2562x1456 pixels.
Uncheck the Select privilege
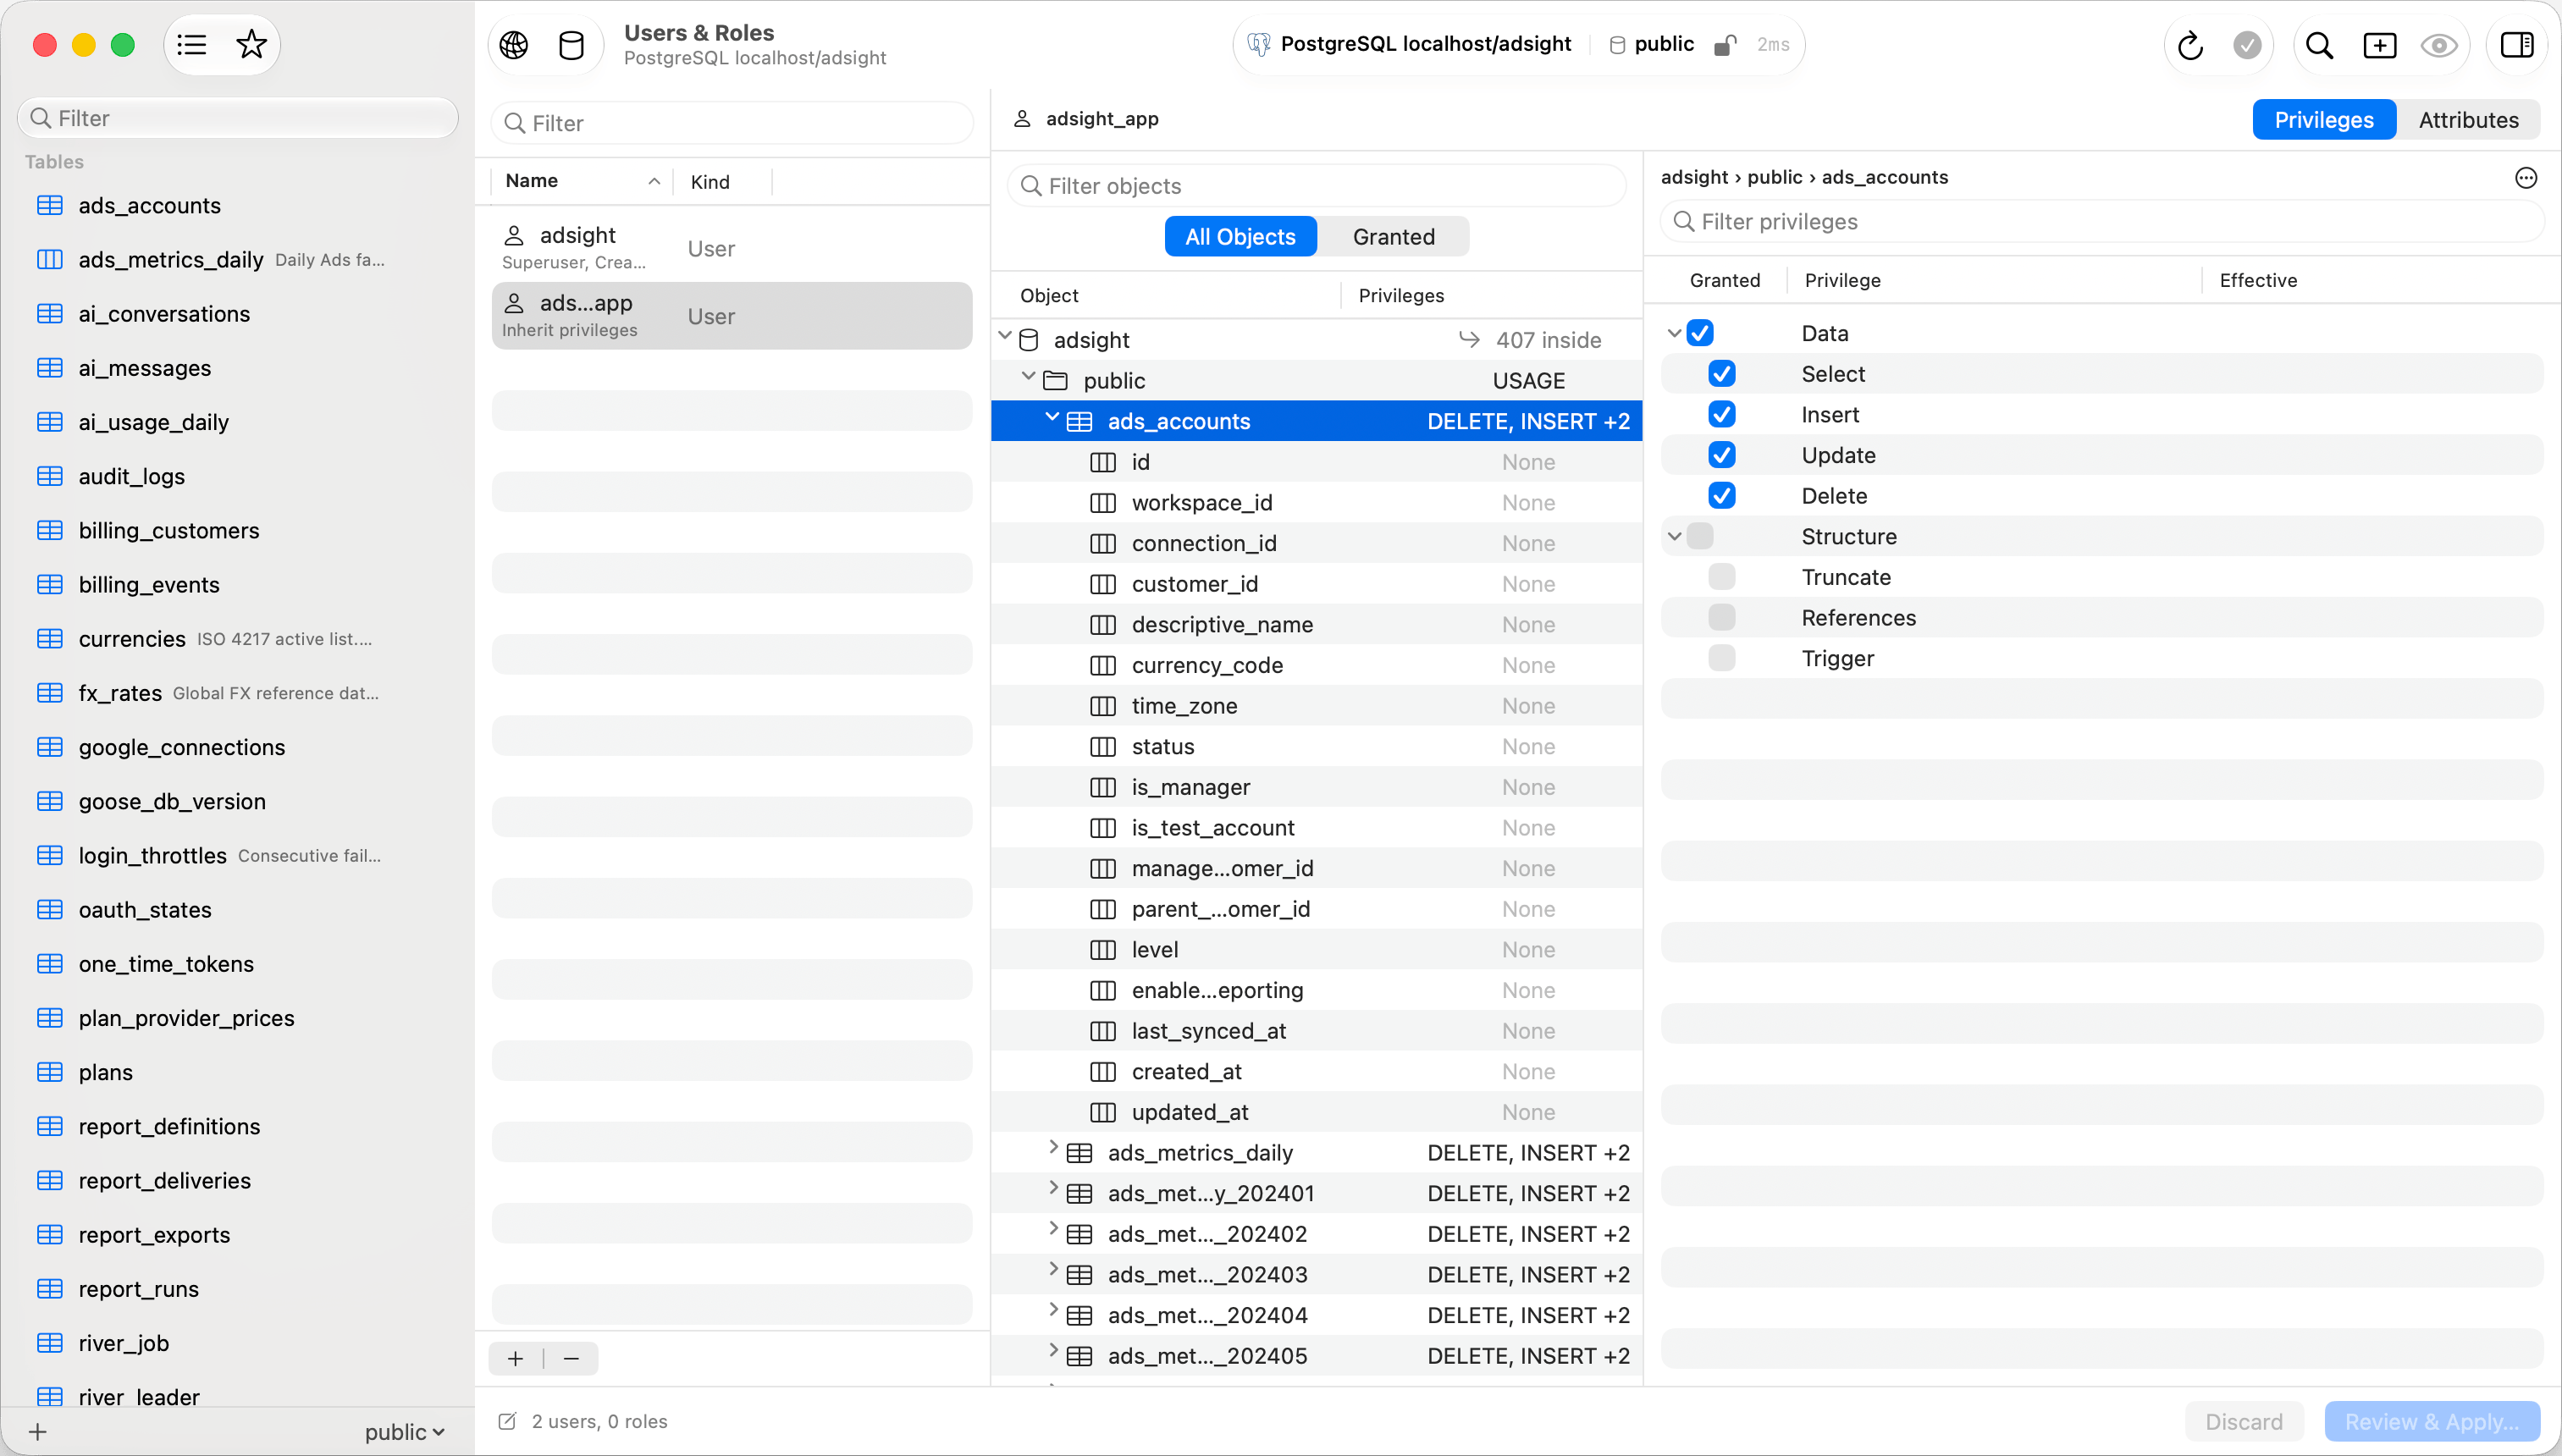click(1722, 374)
